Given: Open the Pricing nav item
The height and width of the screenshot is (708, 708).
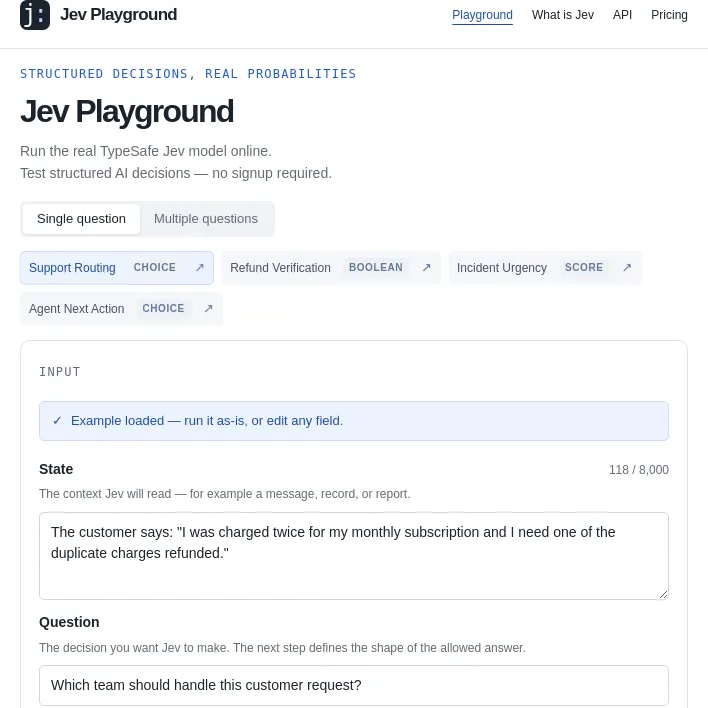Looking at the screenshot, I should point(669,15).
